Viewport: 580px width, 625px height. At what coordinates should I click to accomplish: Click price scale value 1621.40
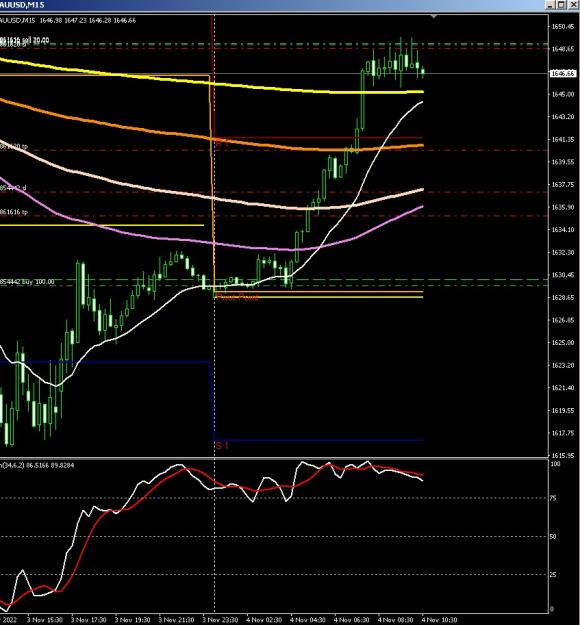pos(563,387)
